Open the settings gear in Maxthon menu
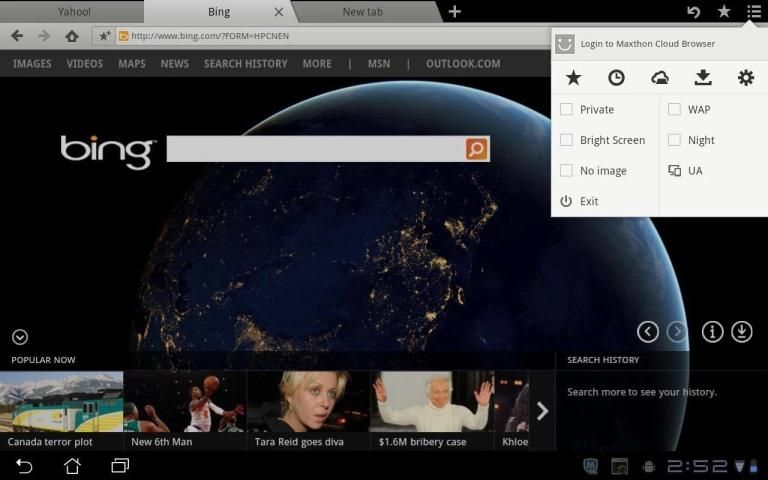 (x=745, y=78)
